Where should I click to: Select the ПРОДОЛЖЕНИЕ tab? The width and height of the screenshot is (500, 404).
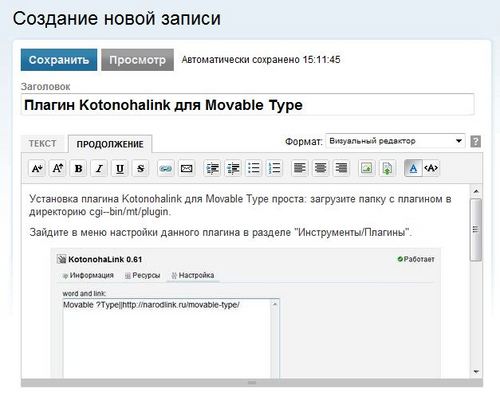pos(110,144)
